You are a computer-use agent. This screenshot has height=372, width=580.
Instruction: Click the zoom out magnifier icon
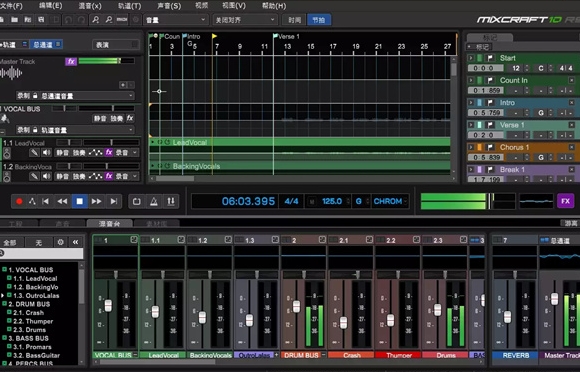(108, 20)
